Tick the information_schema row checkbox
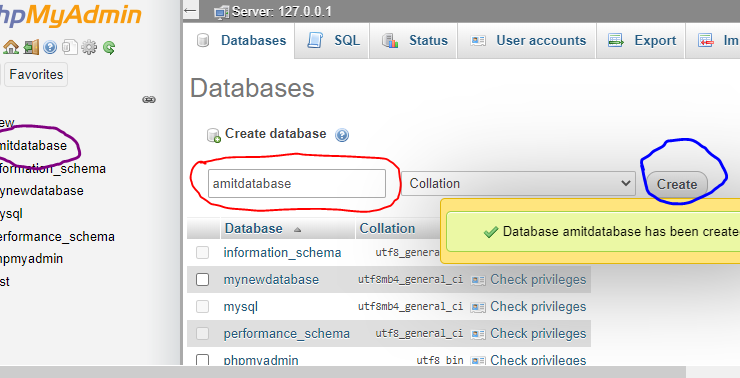Image resolution: width=740 pixels, height=378 pixels. click(202, 252)
